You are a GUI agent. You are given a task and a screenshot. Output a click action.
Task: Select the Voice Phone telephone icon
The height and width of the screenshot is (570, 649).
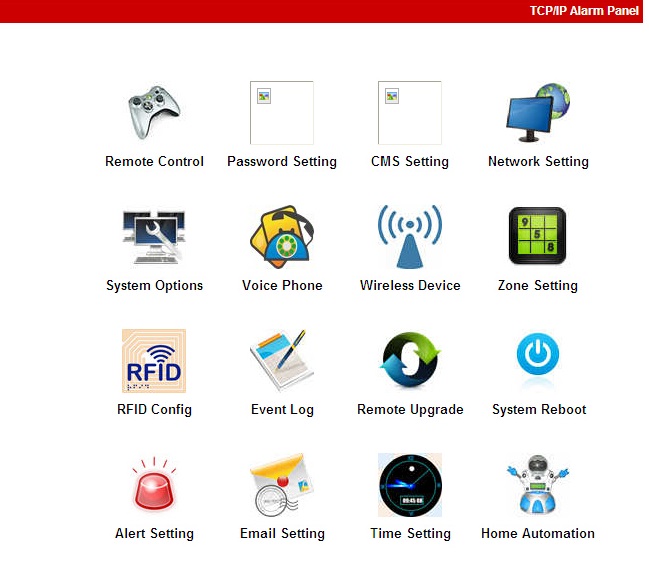coord(282,237)
